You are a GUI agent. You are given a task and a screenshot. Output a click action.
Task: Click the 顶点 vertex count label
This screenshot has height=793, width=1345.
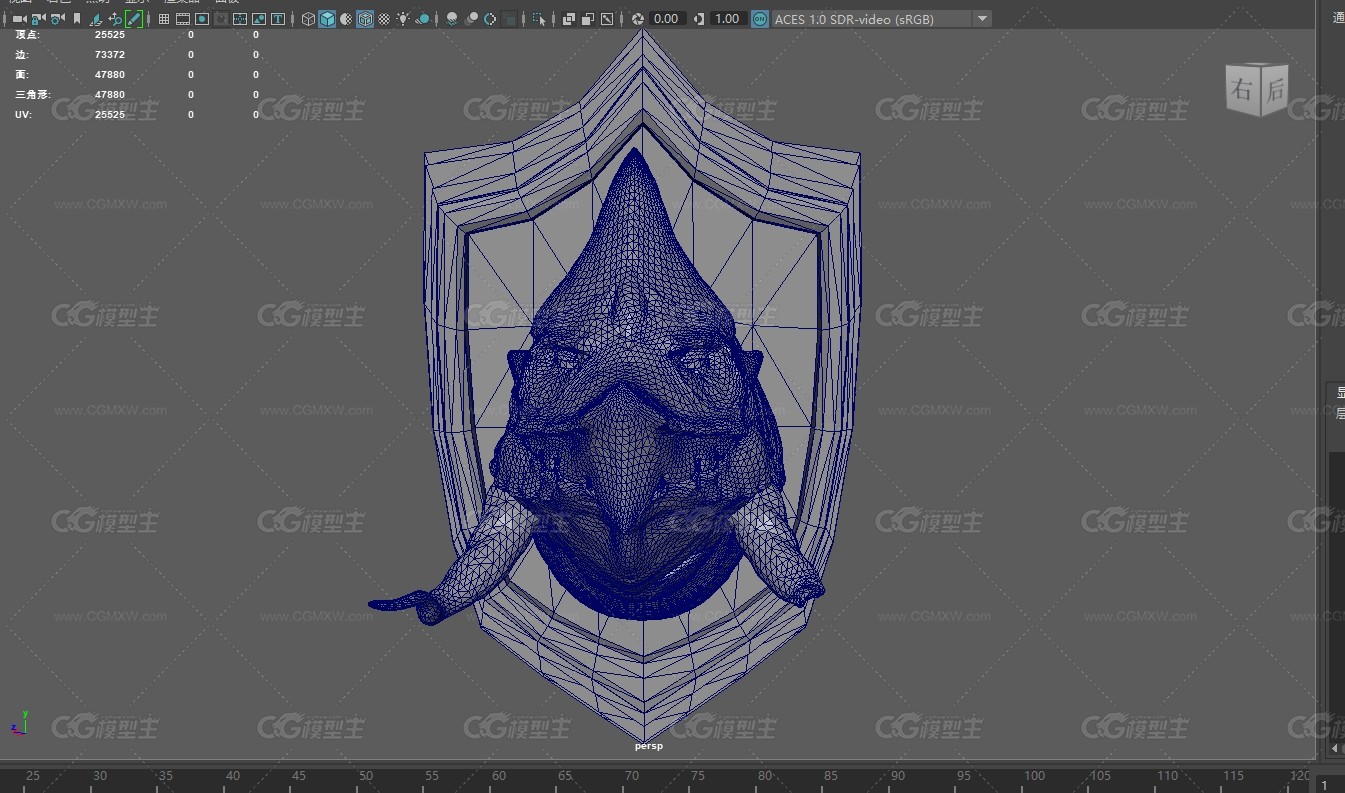click(27, 35)
